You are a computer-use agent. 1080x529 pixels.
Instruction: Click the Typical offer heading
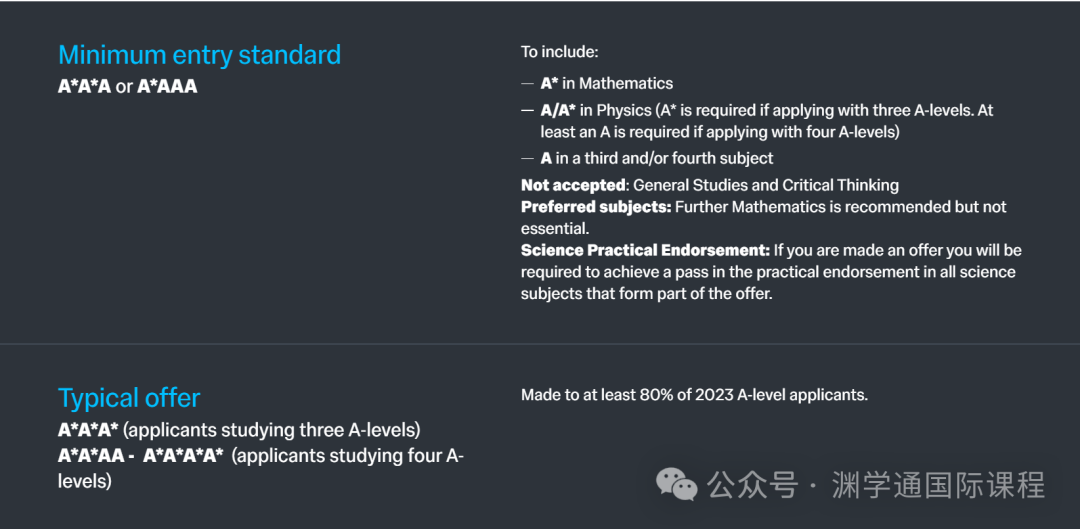pyautogui.click(x=129, y=398)
